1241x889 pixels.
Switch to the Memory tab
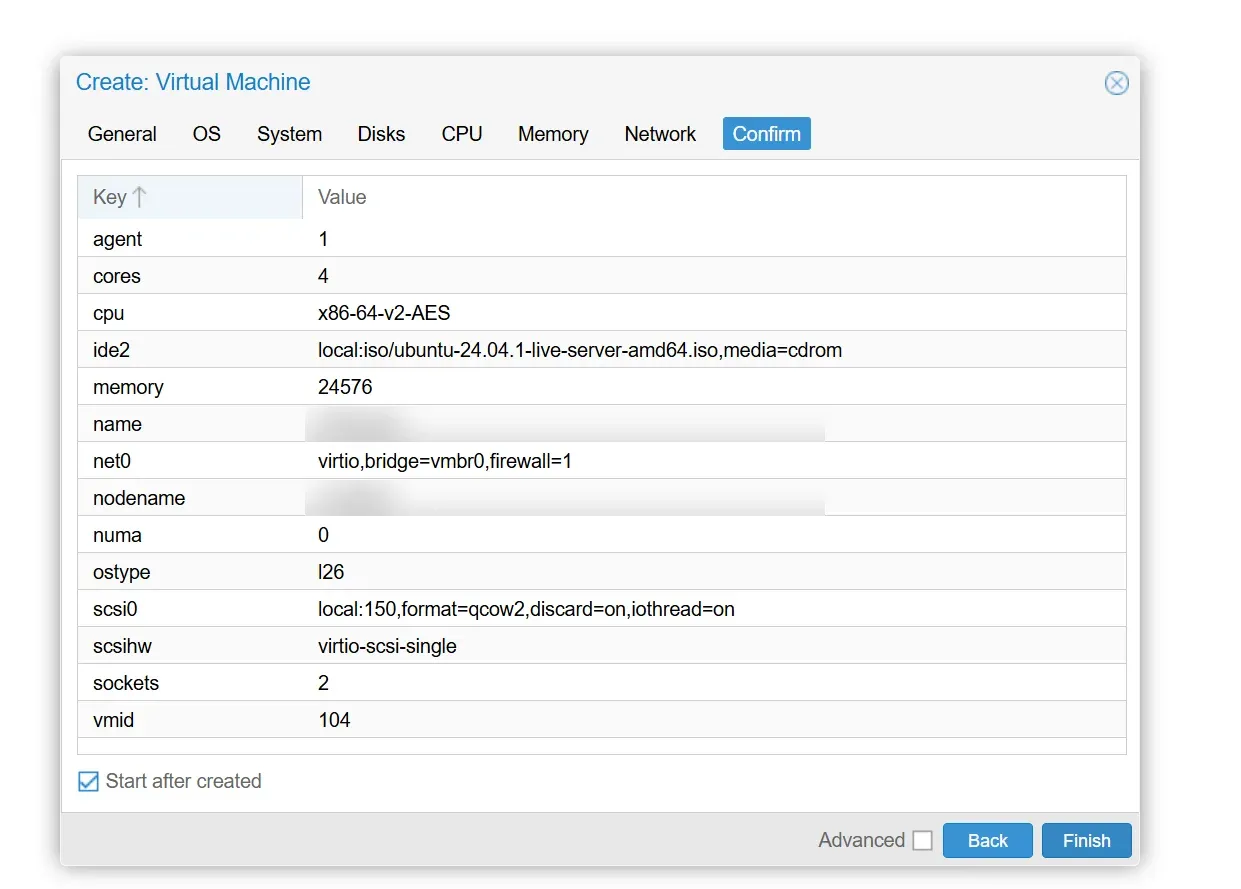(x=553, y=134)
